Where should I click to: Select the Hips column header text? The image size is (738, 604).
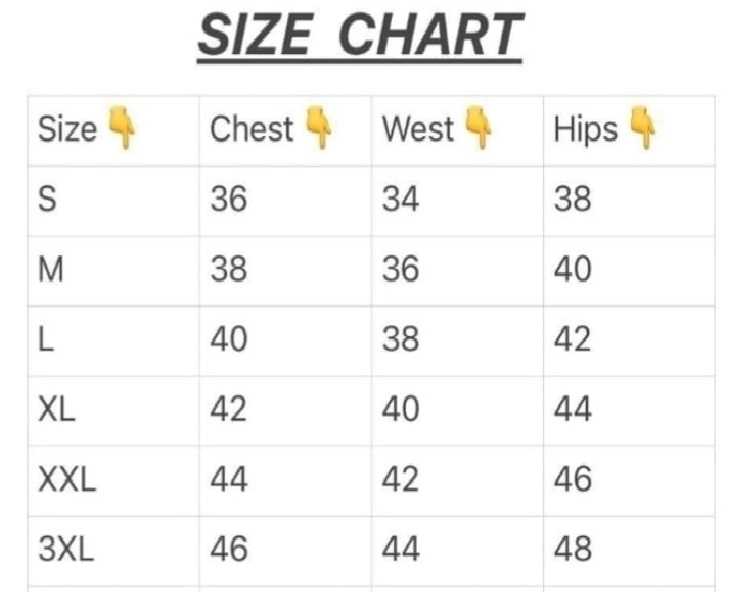[585, 130]
